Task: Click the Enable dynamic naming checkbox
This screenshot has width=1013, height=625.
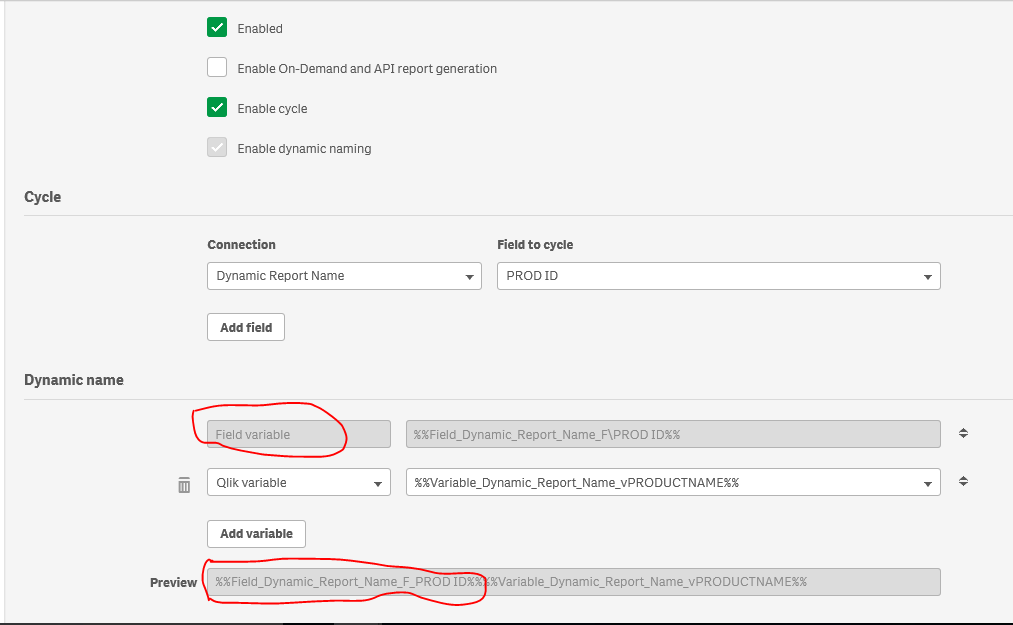Action: click(217, 148)
